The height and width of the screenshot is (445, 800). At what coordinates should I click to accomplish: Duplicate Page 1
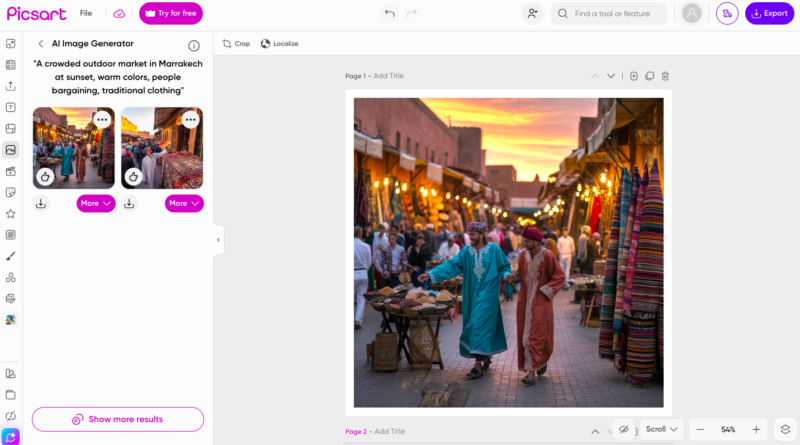coord(649,76)
